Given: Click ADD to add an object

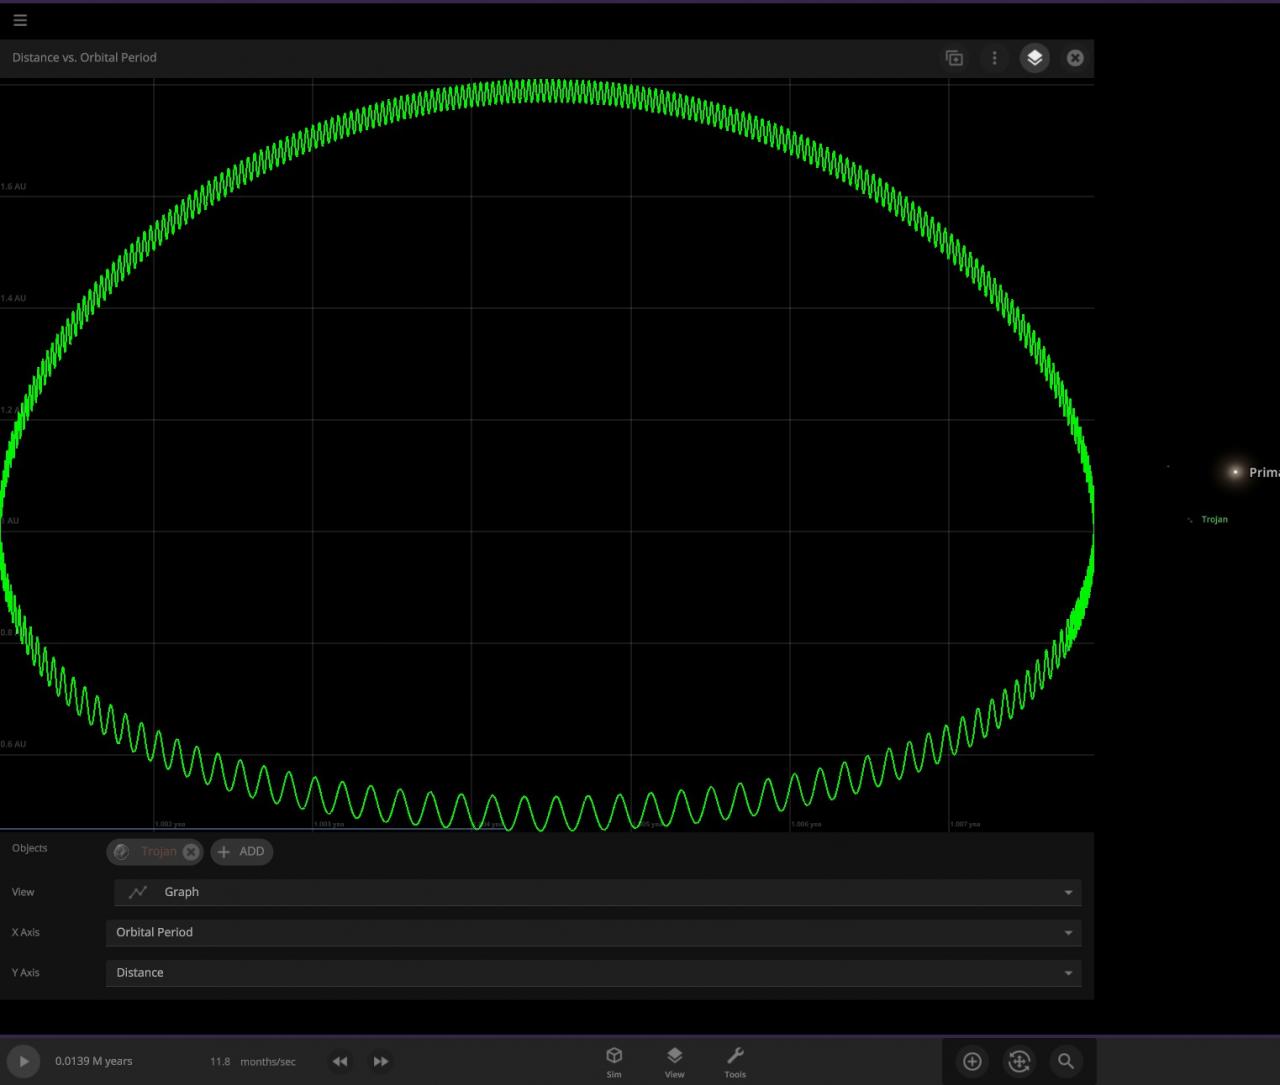Looking at the screenshot, I should (x=241, y=852).
